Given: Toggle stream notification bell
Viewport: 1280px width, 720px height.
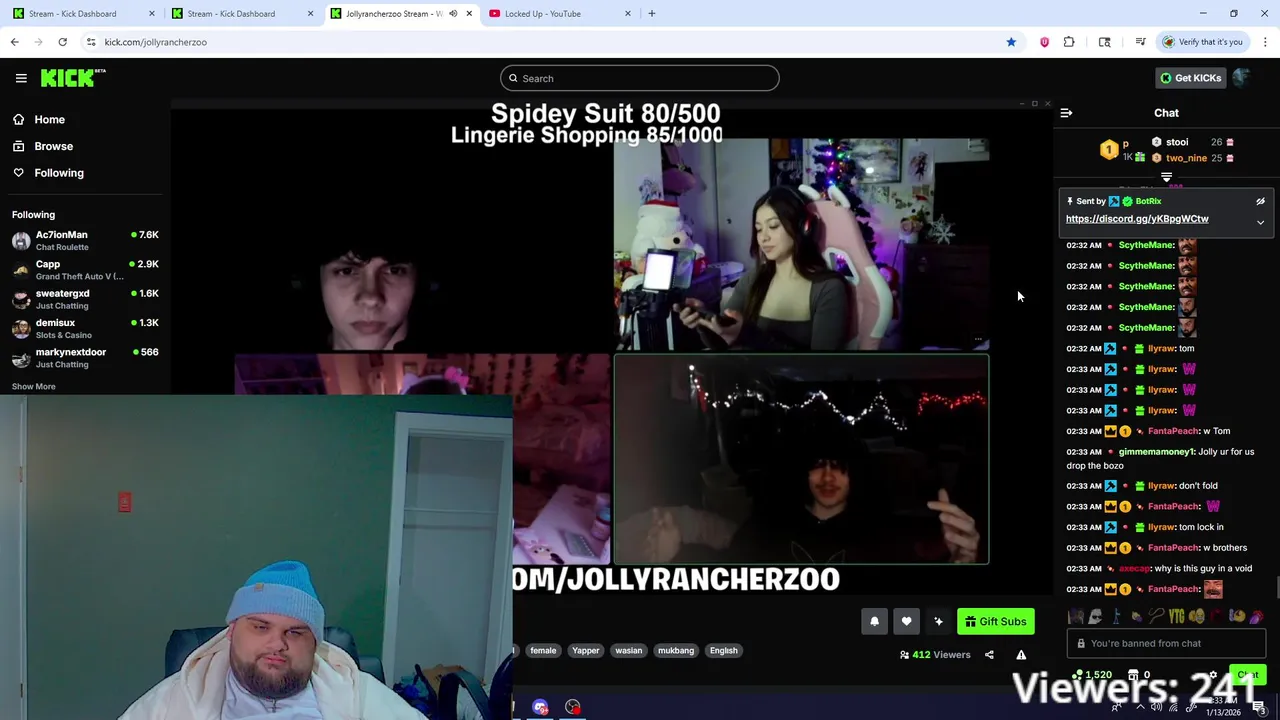Looking at the screenshot, I should tap(874, 622).
